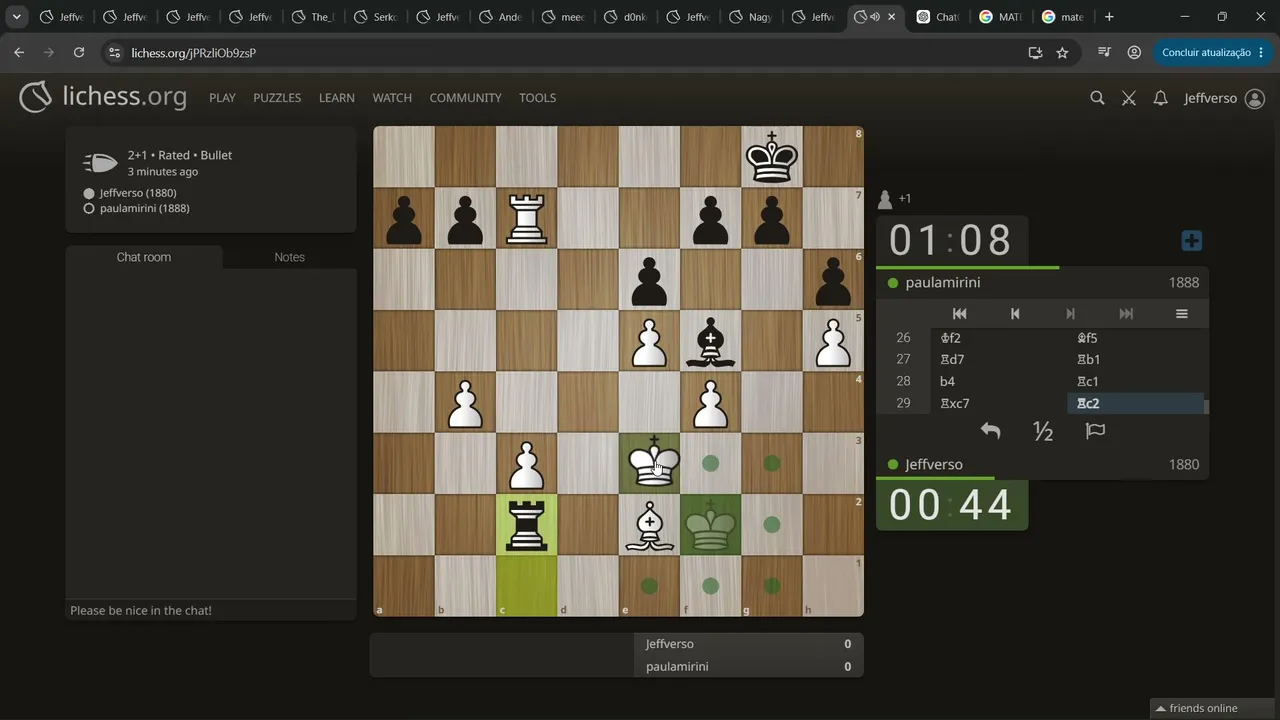The width and height of the screenshot is (1280, 720).
Task: Open the COMMUNITY menu
Action: [x=465, y=98]
